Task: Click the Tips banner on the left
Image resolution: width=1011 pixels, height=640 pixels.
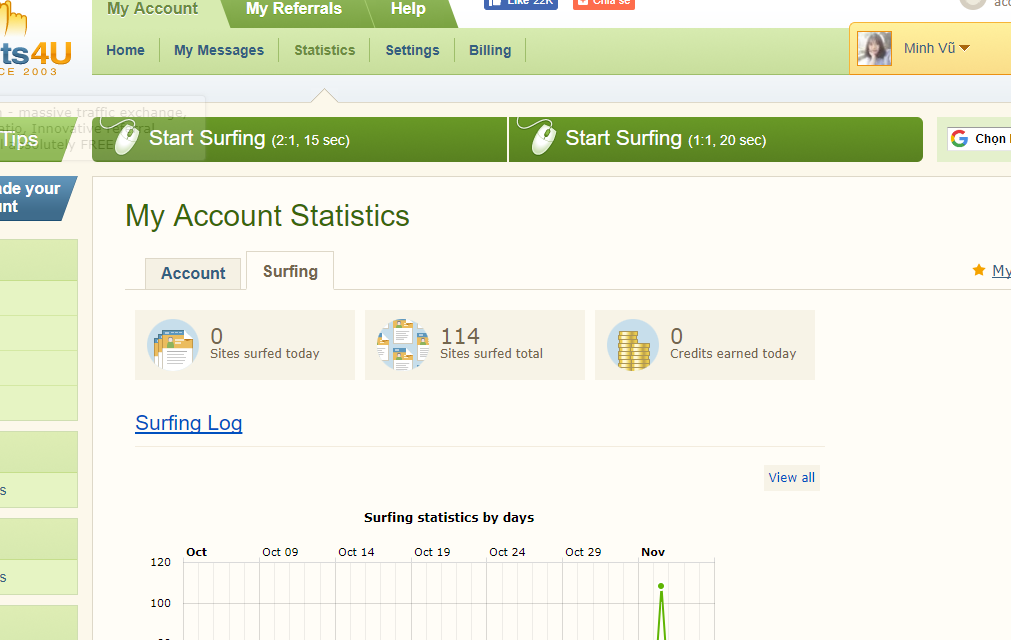Action: (34, 139)
